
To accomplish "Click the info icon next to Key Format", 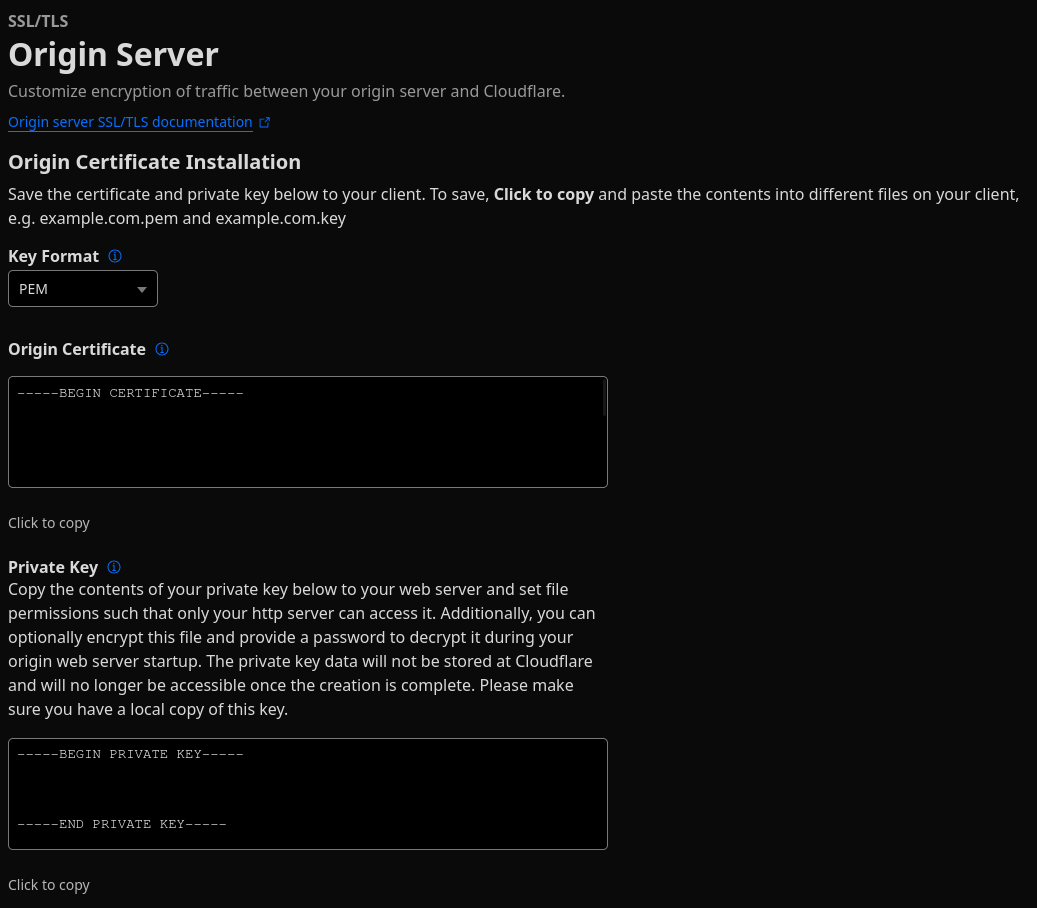I will click(x=115, y=256).
